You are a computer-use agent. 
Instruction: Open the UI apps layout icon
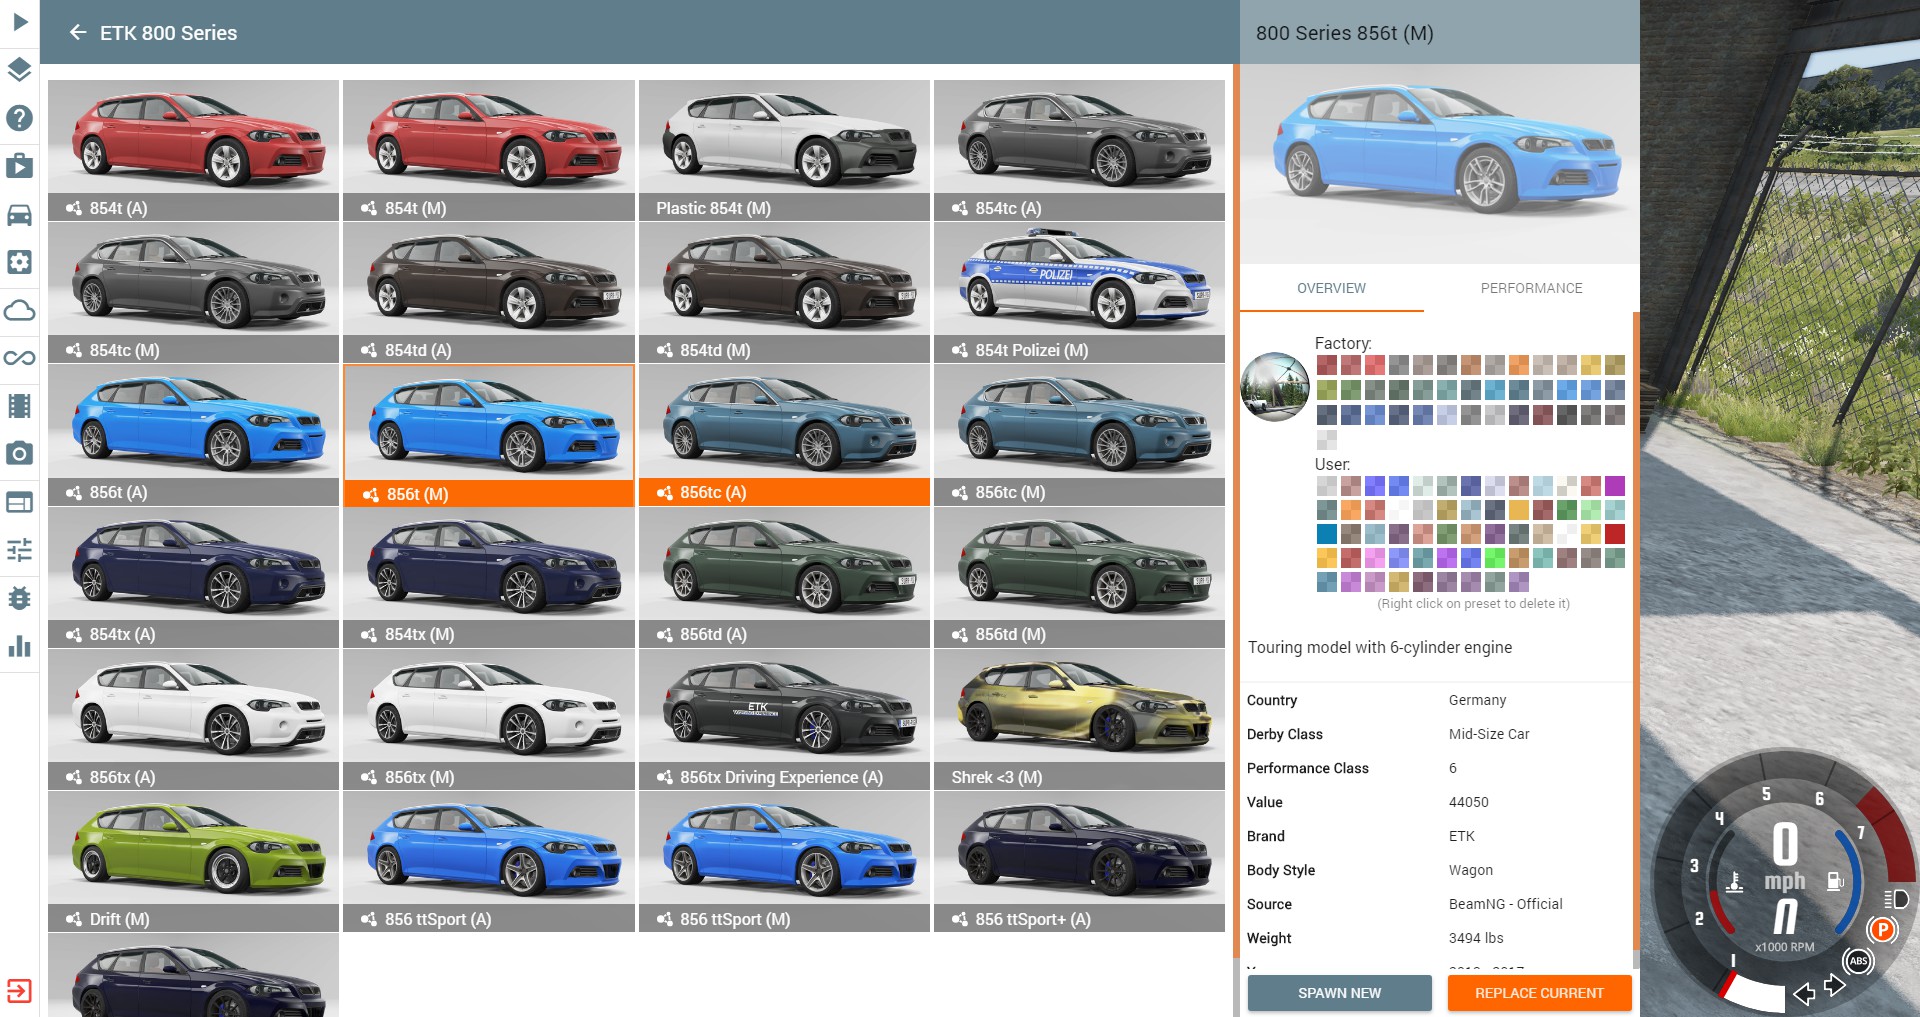(19, 502)
